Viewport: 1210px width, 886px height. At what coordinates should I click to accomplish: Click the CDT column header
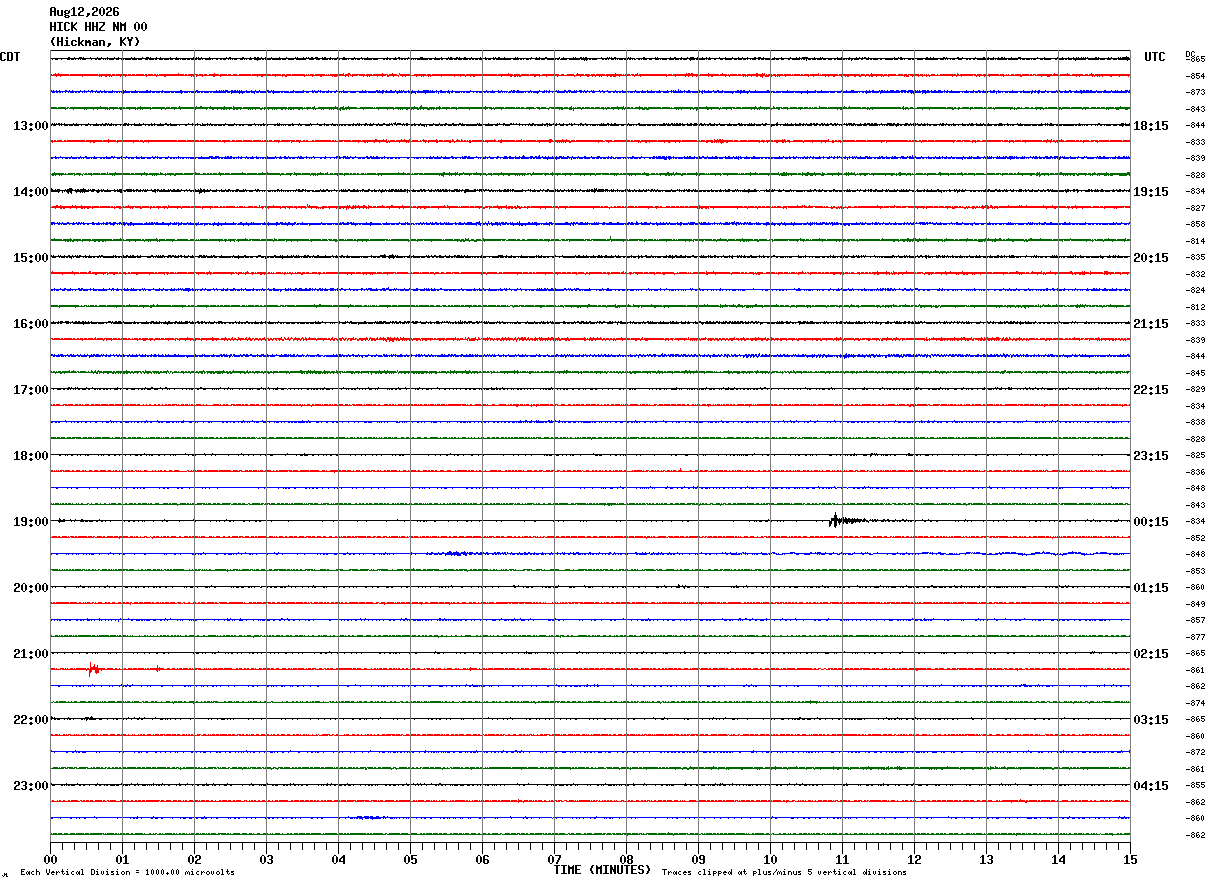tap(10, 57)
